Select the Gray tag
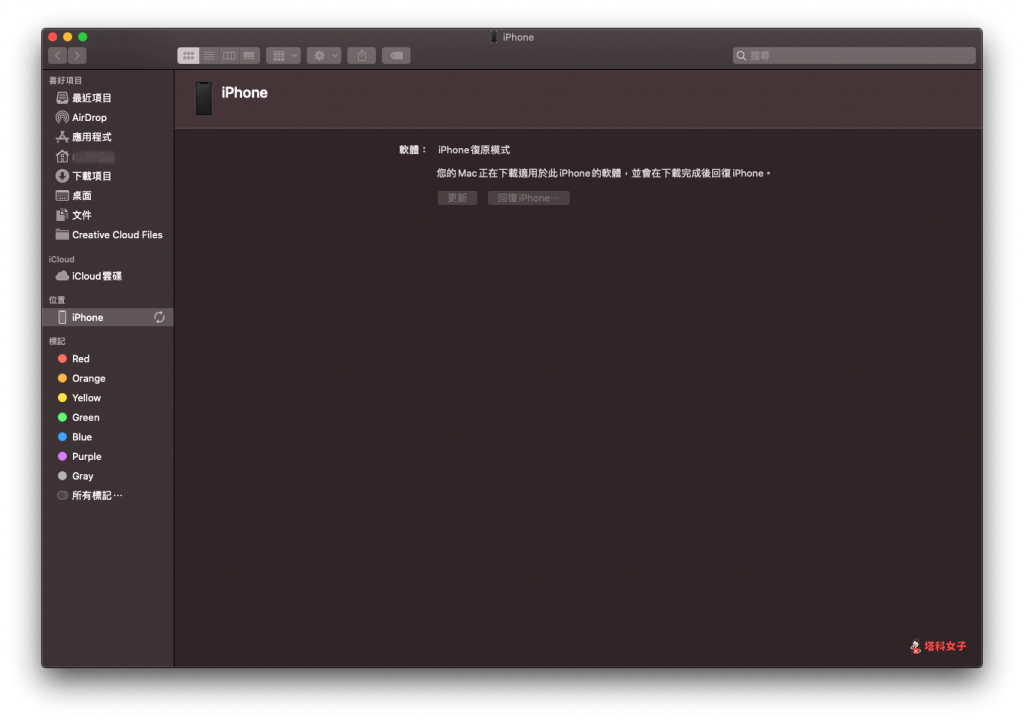Image resolution: width=1024 pixels, height=723 pixels. tap(108, 476)
